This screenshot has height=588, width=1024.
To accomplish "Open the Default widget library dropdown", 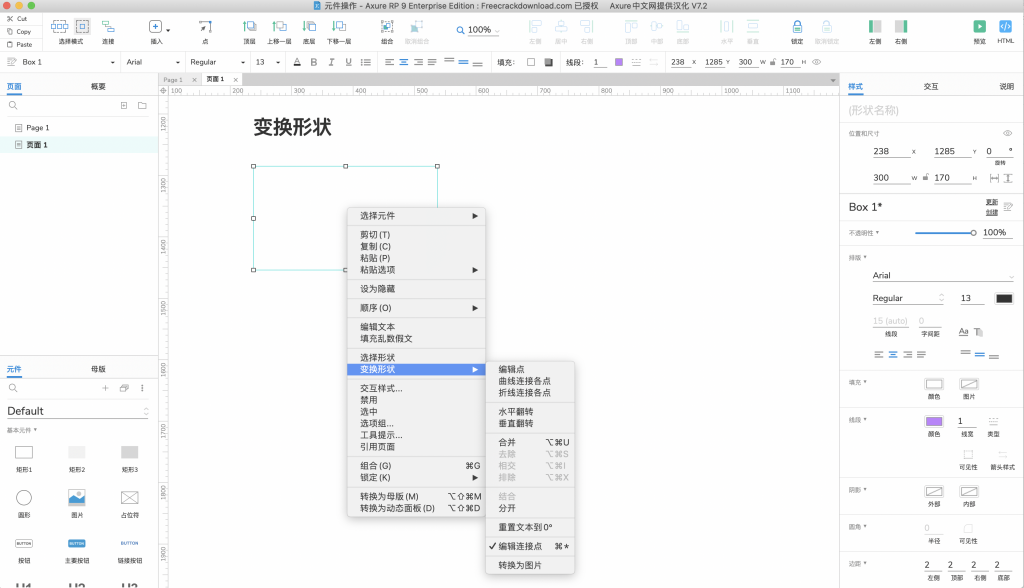I will point(78,411).
